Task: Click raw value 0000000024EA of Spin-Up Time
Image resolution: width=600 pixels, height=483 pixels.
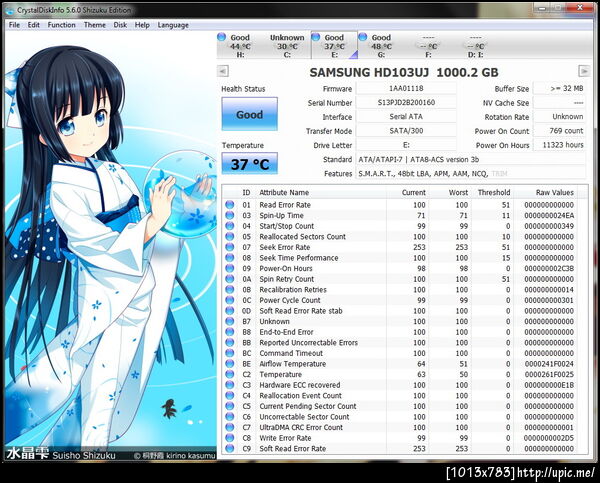Action: [549, 215]
